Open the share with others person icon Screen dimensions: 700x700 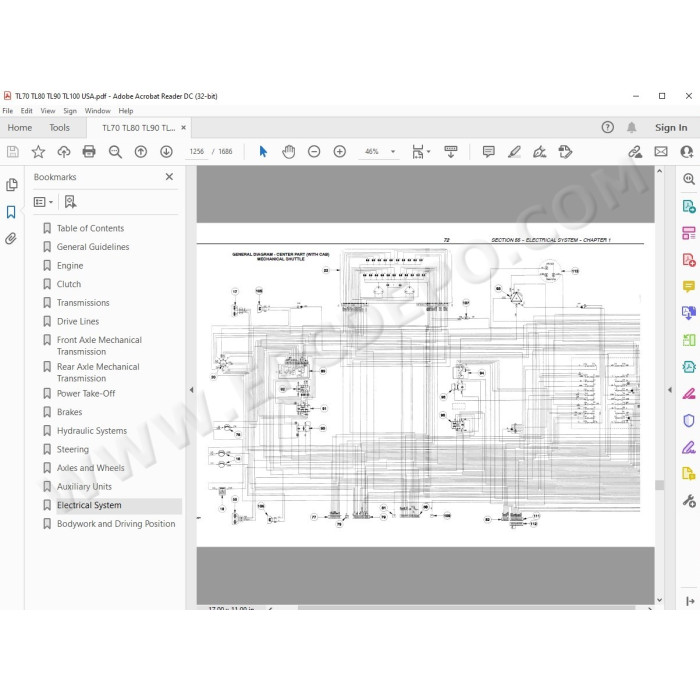click(x=687, y=152)
